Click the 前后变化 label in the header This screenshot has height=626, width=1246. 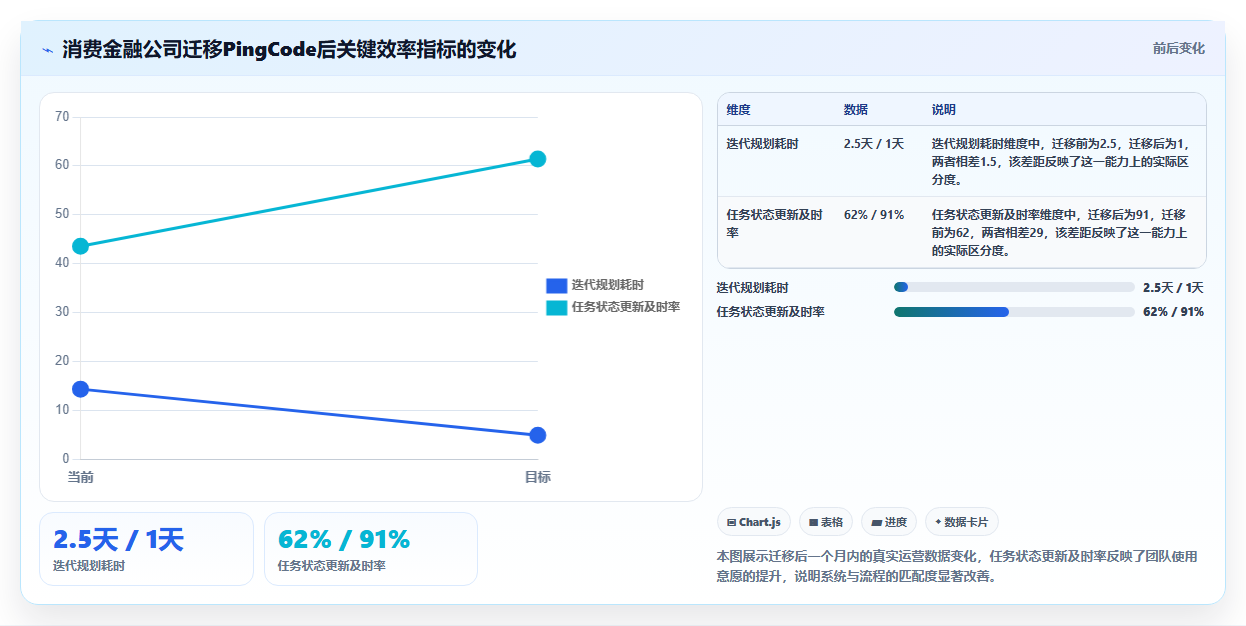(1178, 48)
